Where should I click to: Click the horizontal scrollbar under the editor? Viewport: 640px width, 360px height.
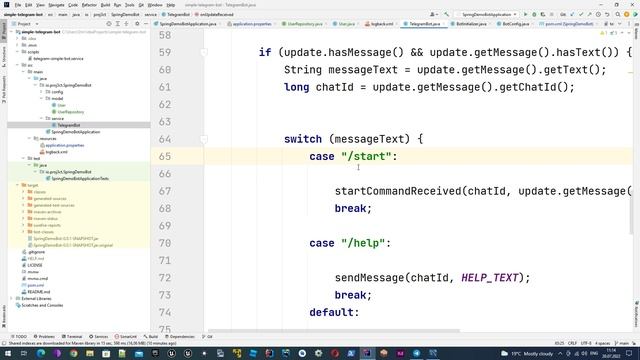point(334,331)
